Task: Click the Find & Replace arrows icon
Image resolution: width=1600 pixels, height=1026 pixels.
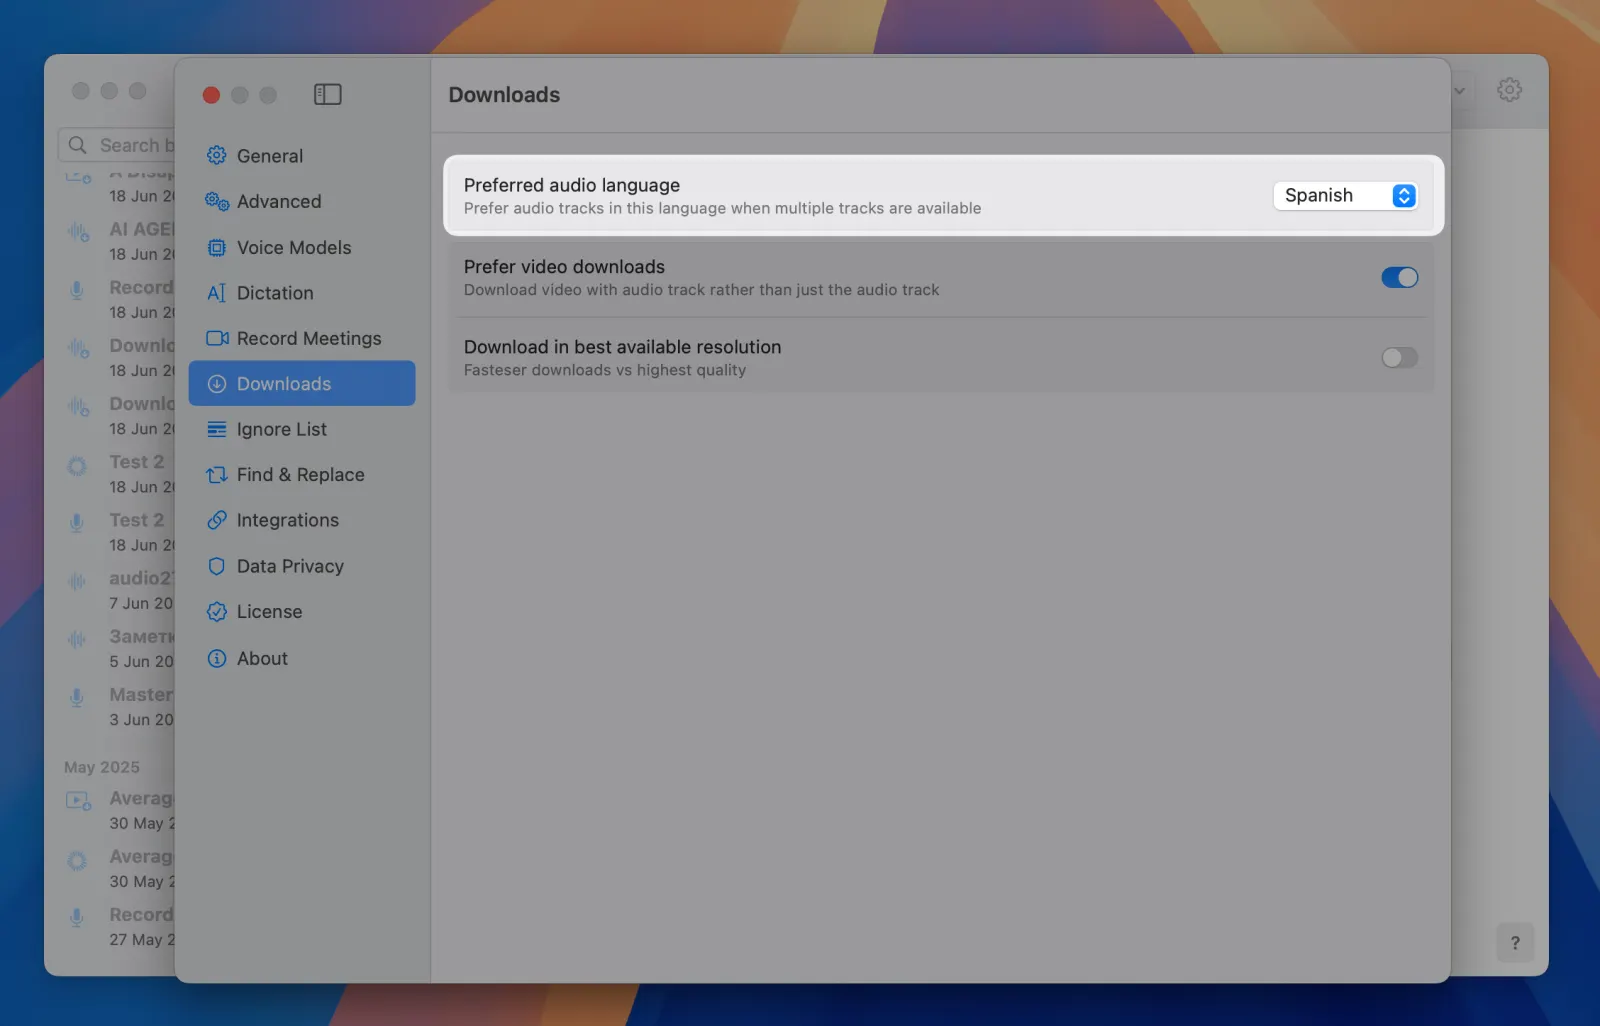Action: [x=216, y=475]
